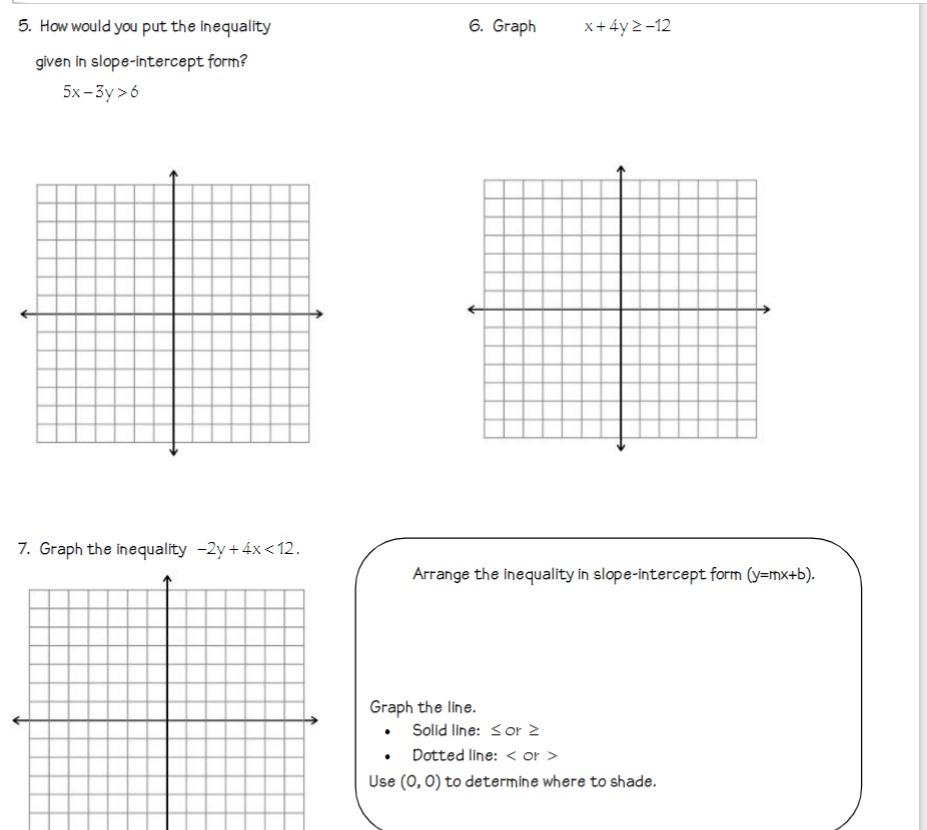Click the problem 7 inequality −2y + 4x < 12
This screenshot has width=927, height=830.
tap(248, 549)
